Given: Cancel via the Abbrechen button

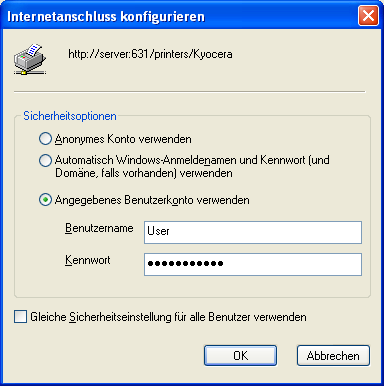Looking at the screenshot, I should [x=333, y=356].
